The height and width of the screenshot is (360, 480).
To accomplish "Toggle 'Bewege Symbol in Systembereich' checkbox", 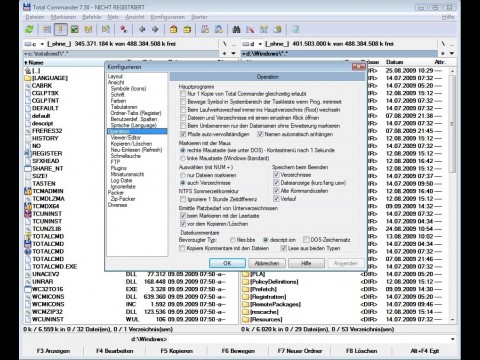I will tap(183, 102).
